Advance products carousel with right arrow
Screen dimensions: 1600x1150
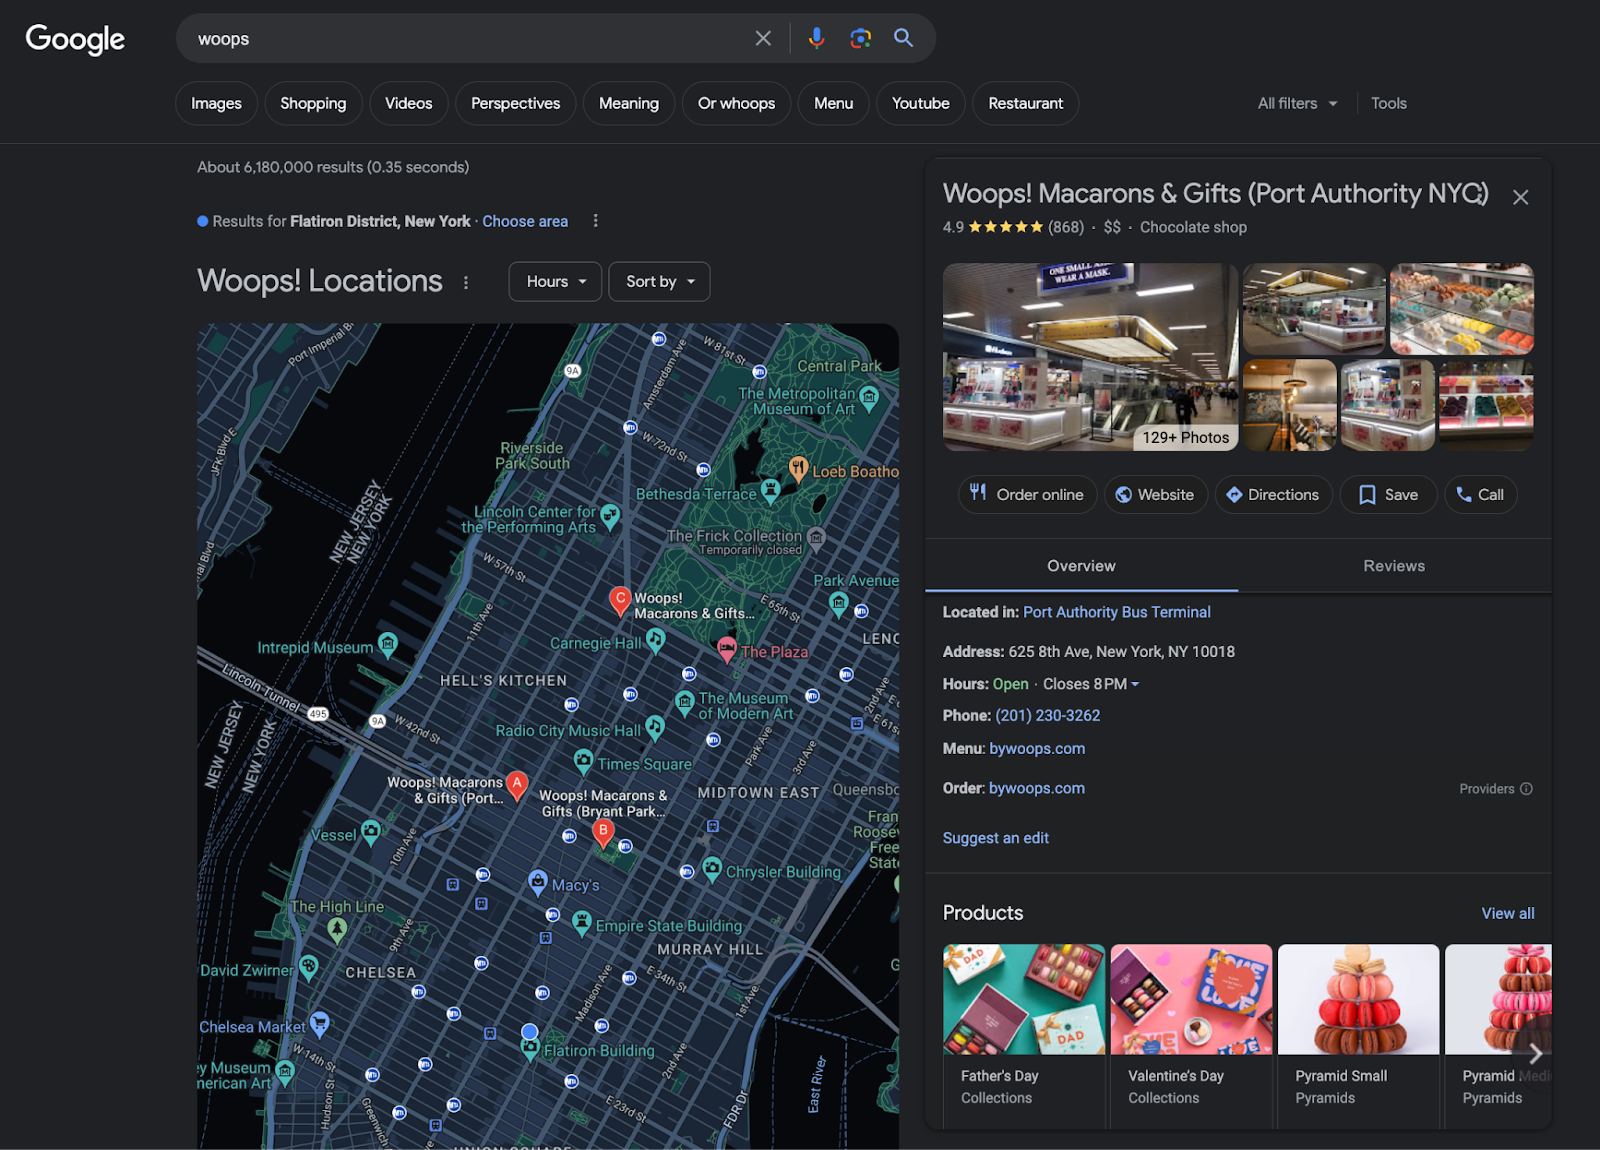pos(1535,1053)
